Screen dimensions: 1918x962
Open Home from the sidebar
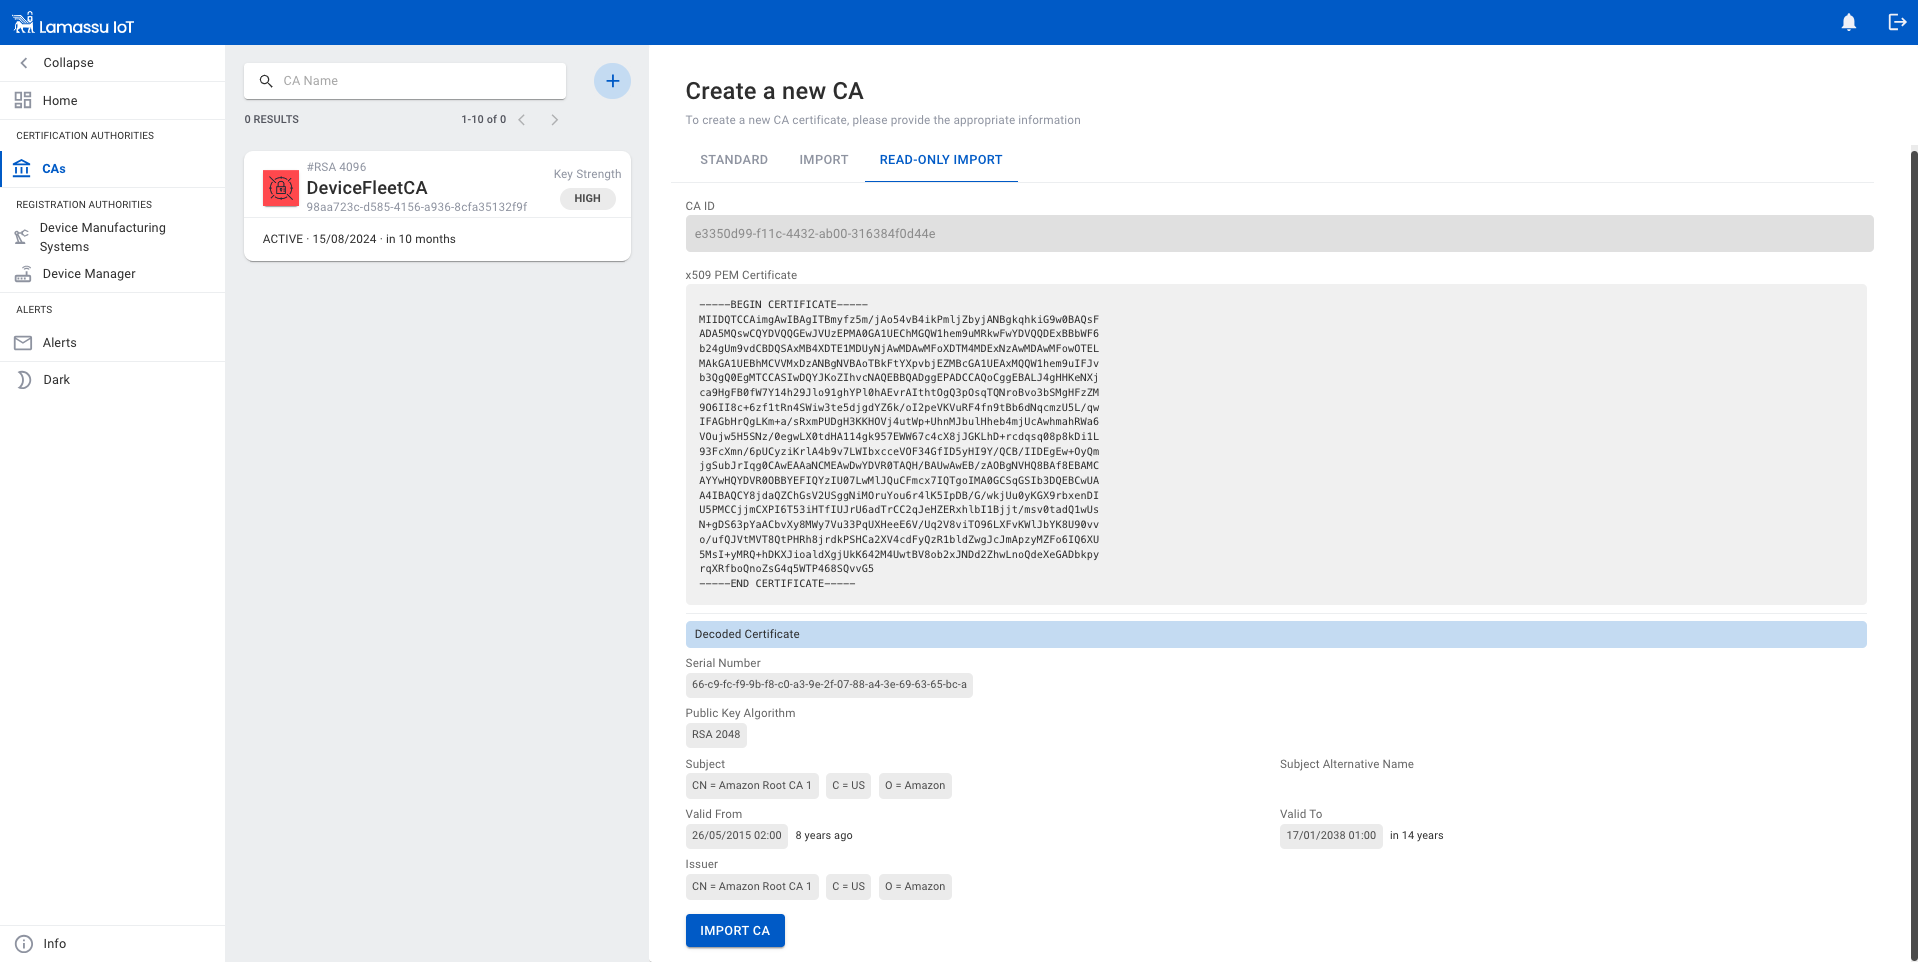coord(60,101)
